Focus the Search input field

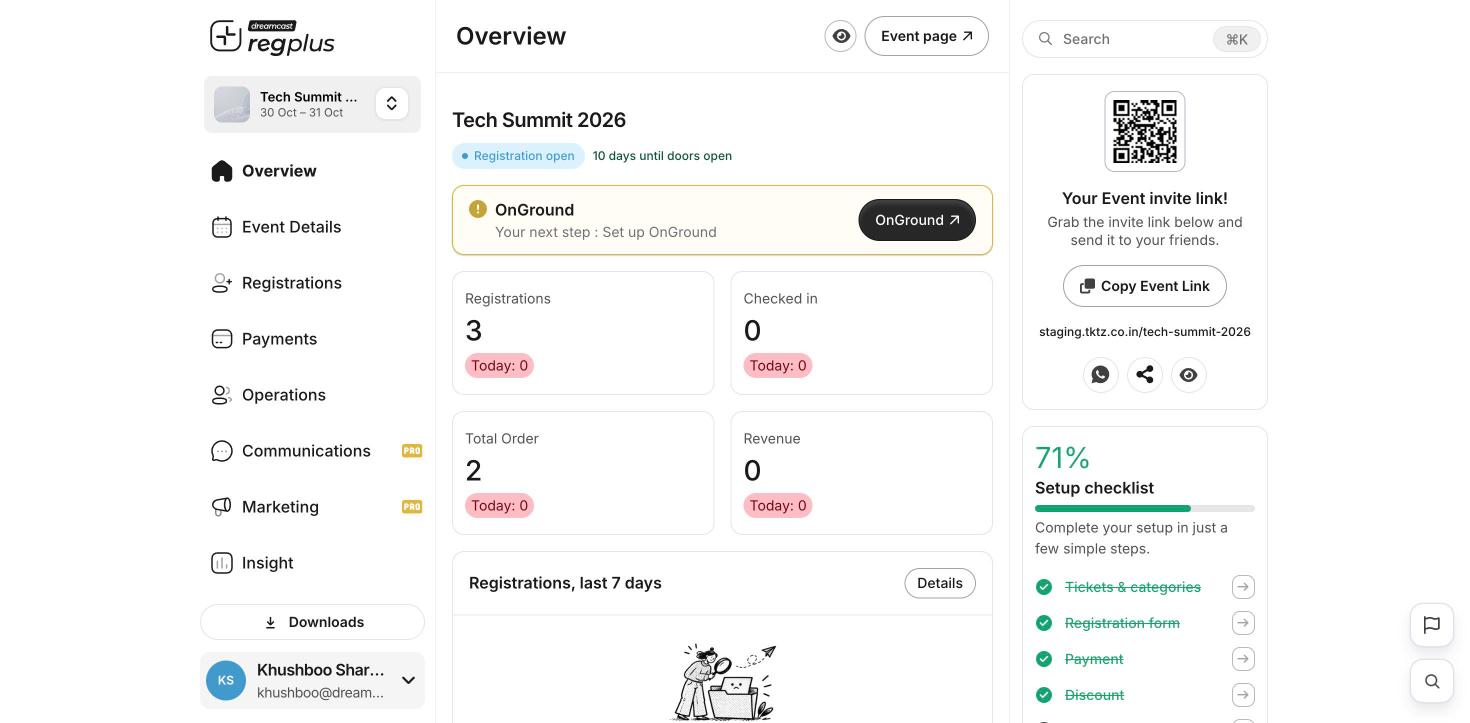click(1145, 39)
